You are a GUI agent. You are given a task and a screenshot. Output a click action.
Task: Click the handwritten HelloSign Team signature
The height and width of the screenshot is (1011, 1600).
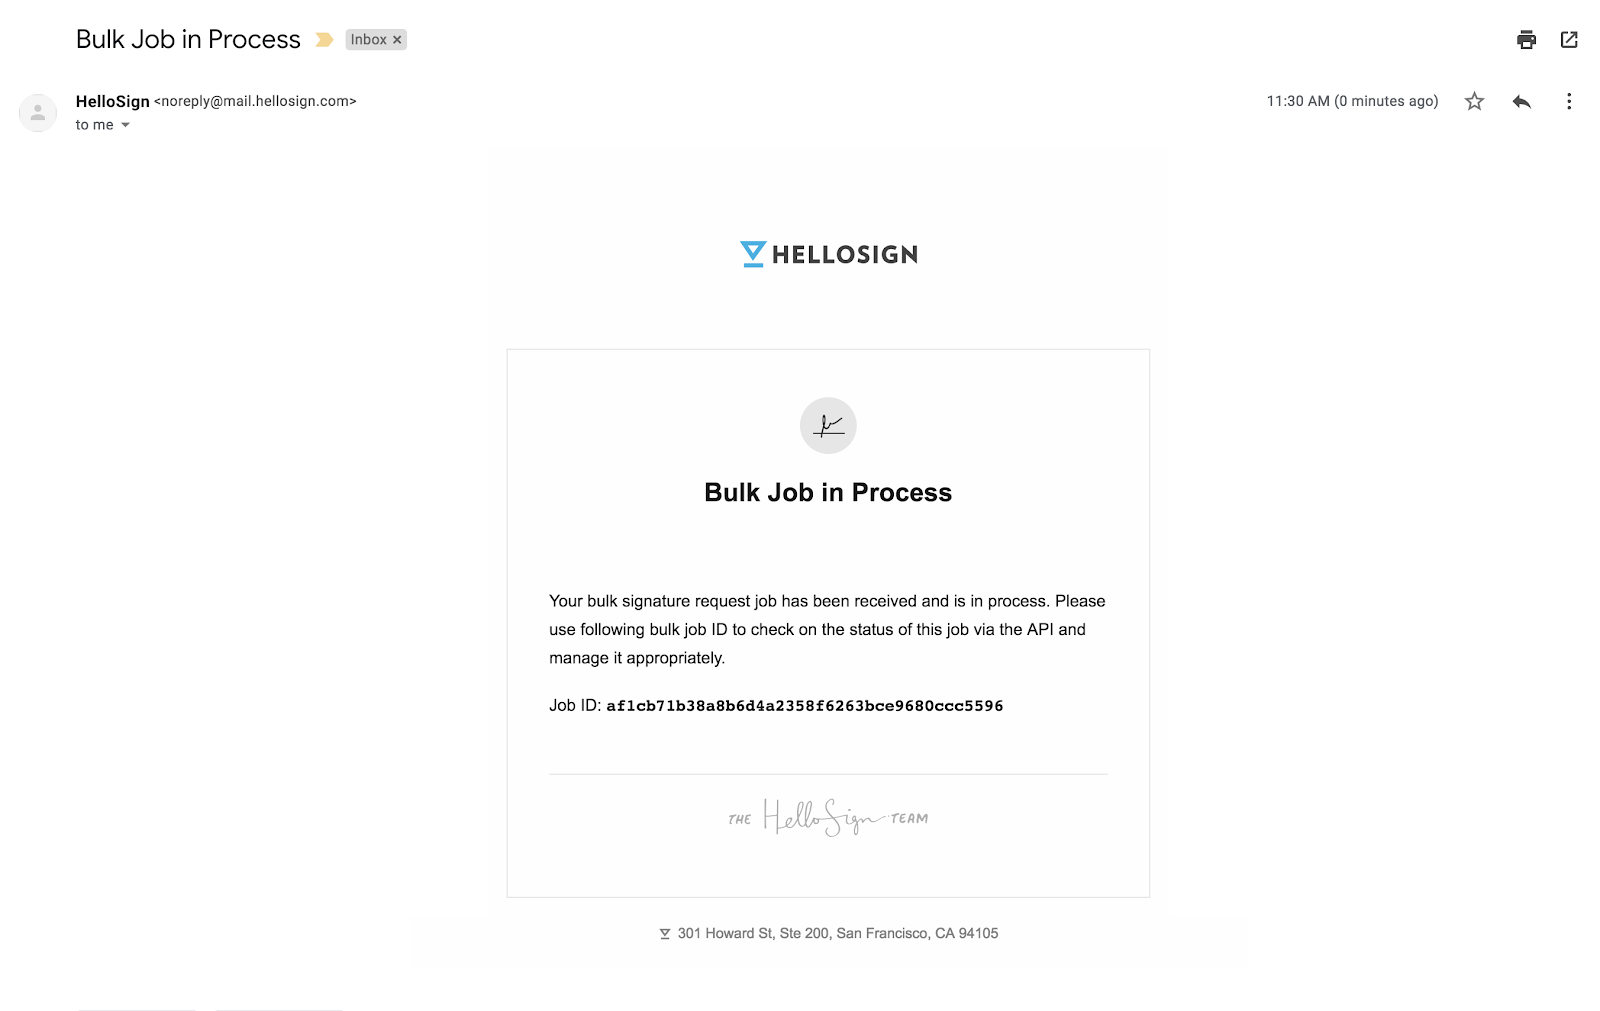pyautogui.click(x=828, y=817)
